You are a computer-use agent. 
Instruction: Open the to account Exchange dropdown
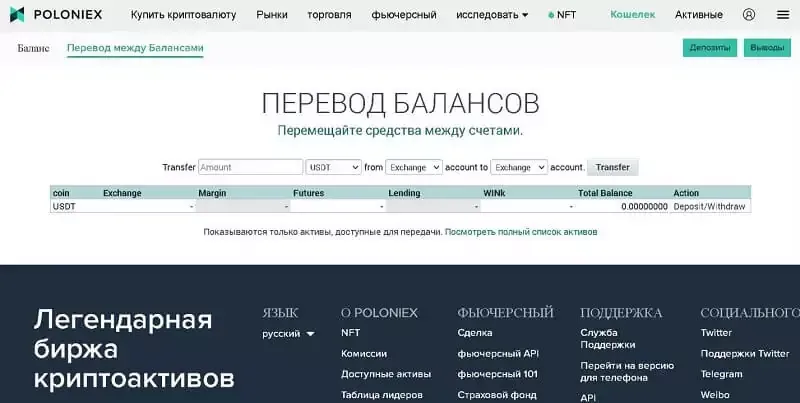click(519, 167)
